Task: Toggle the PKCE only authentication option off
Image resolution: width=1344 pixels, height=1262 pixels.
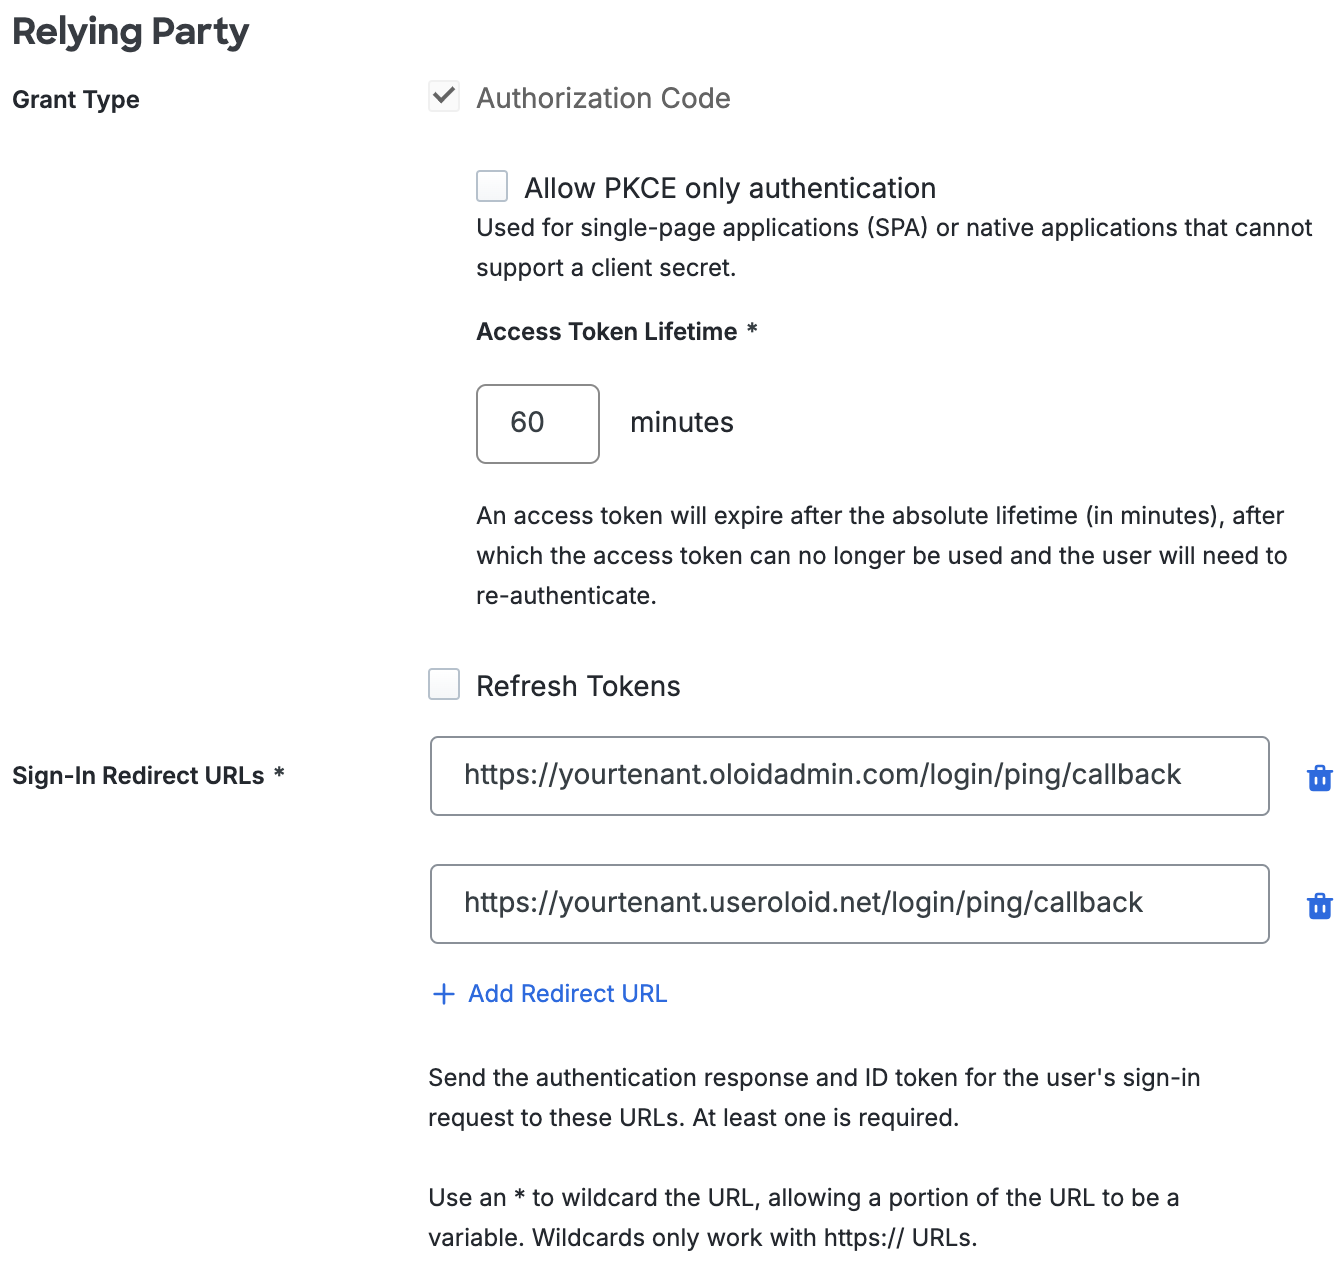Action: [491, 186]
